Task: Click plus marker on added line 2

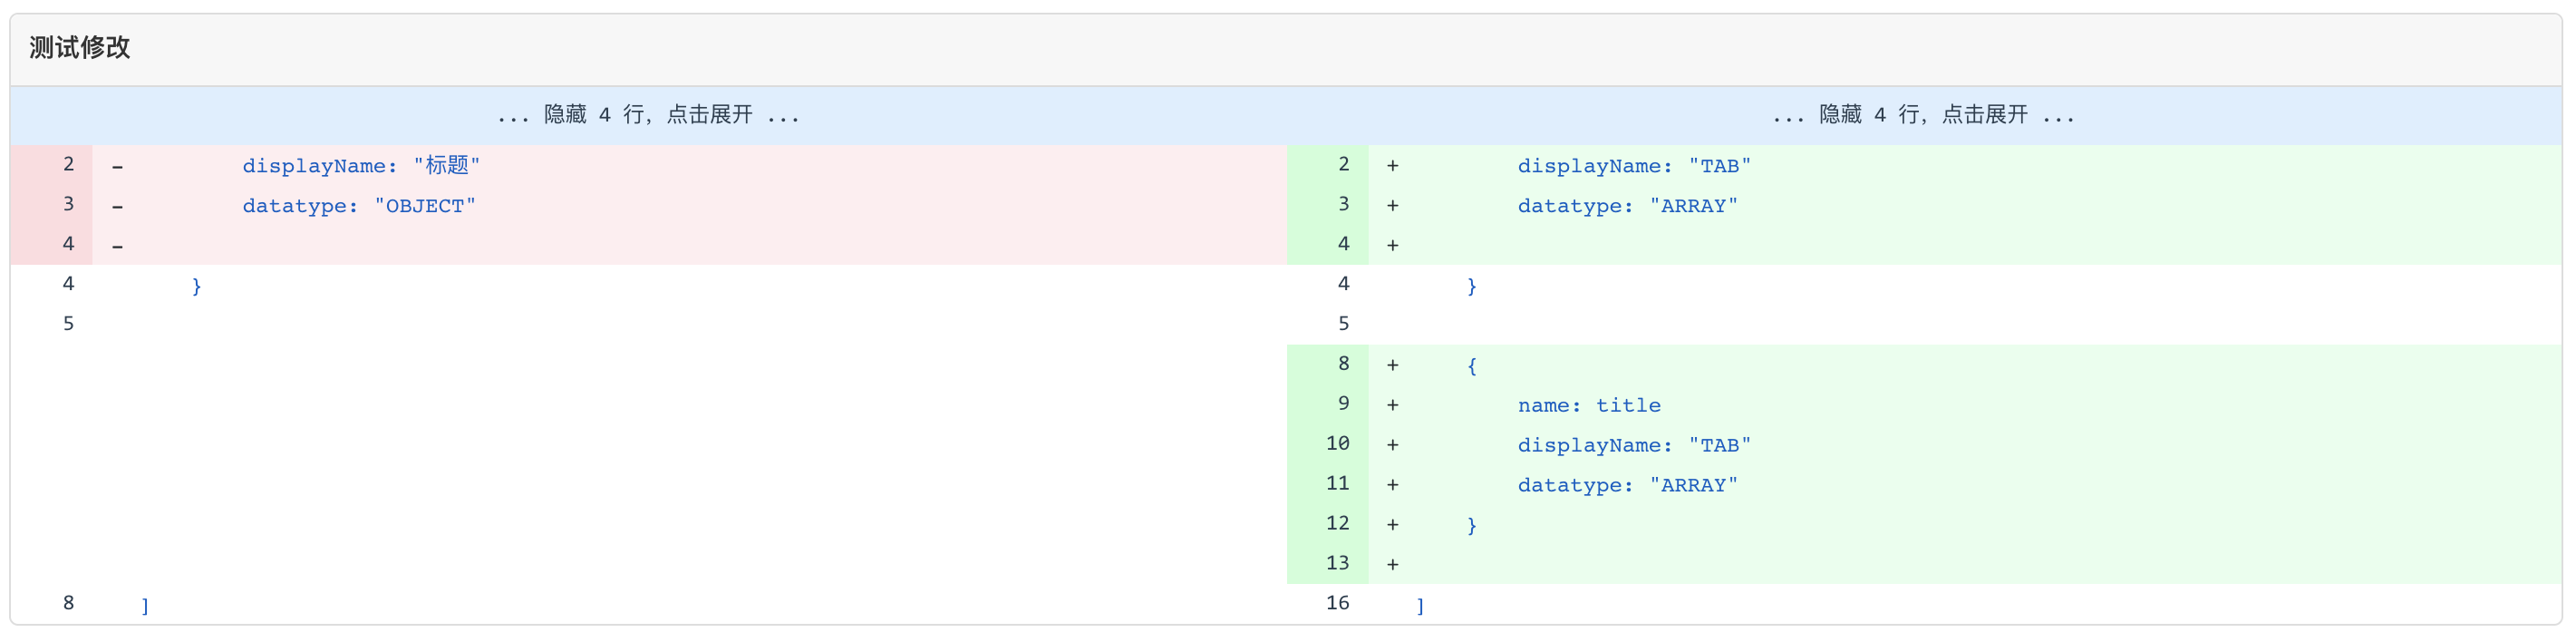Action: click(1392, 166)
